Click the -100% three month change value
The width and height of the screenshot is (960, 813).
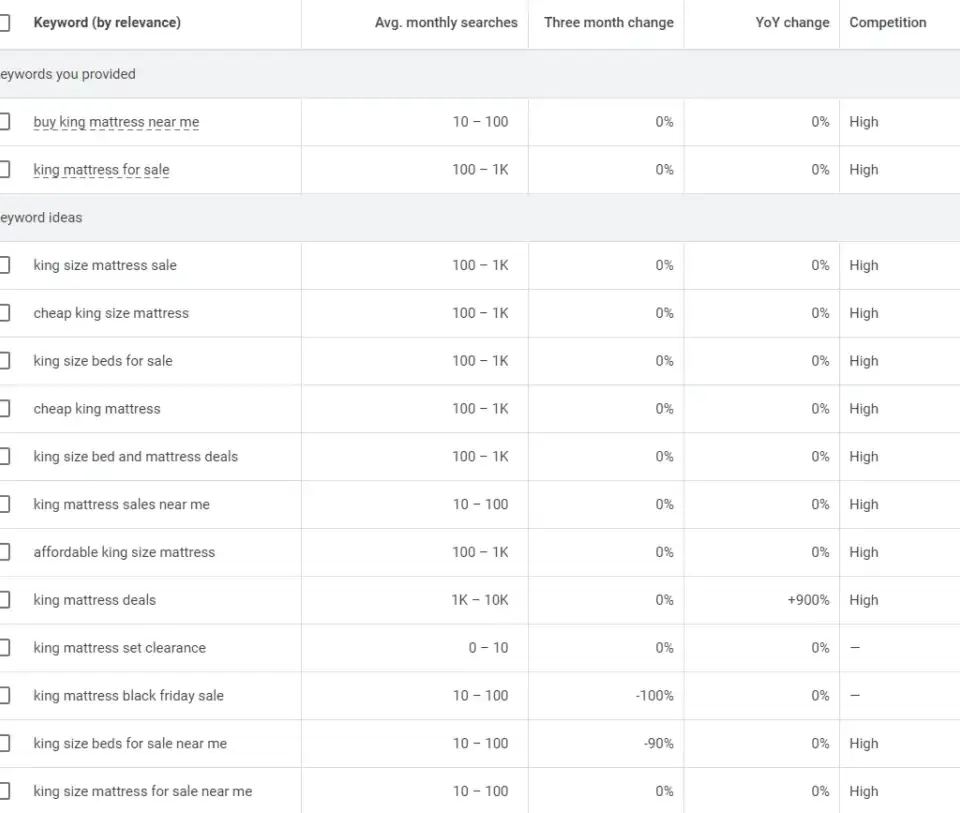tap(654, 695)
